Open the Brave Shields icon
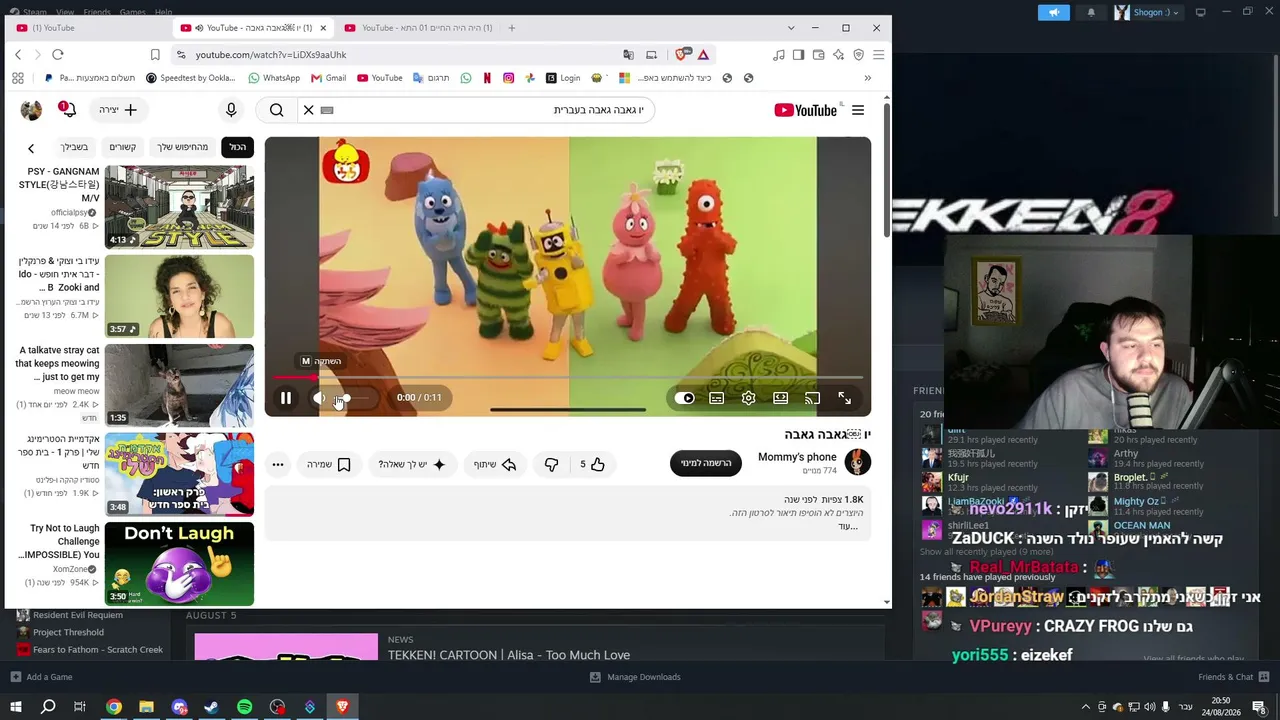The image size is (1280, 720). tap(682, 55)
